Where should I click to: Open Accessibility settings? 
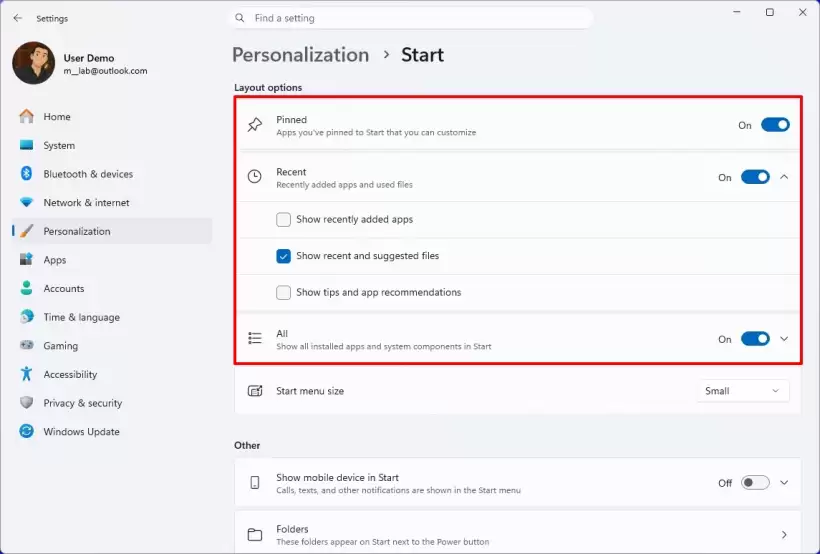[112, 374]
